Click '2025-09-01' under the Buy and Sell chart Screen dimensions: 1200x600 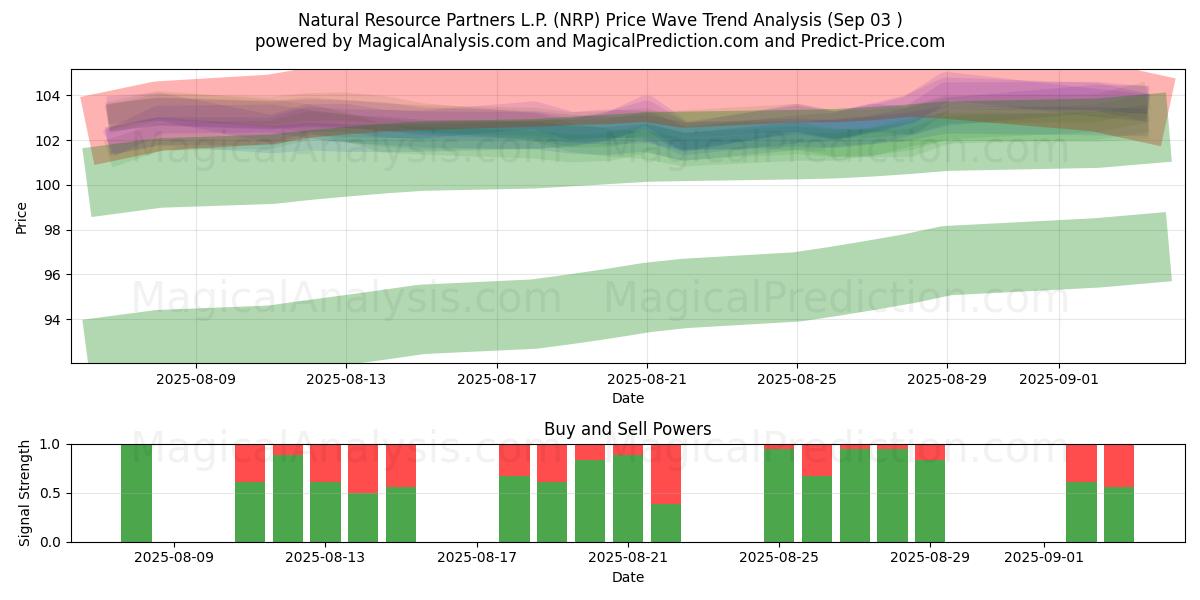[1043, 559]
